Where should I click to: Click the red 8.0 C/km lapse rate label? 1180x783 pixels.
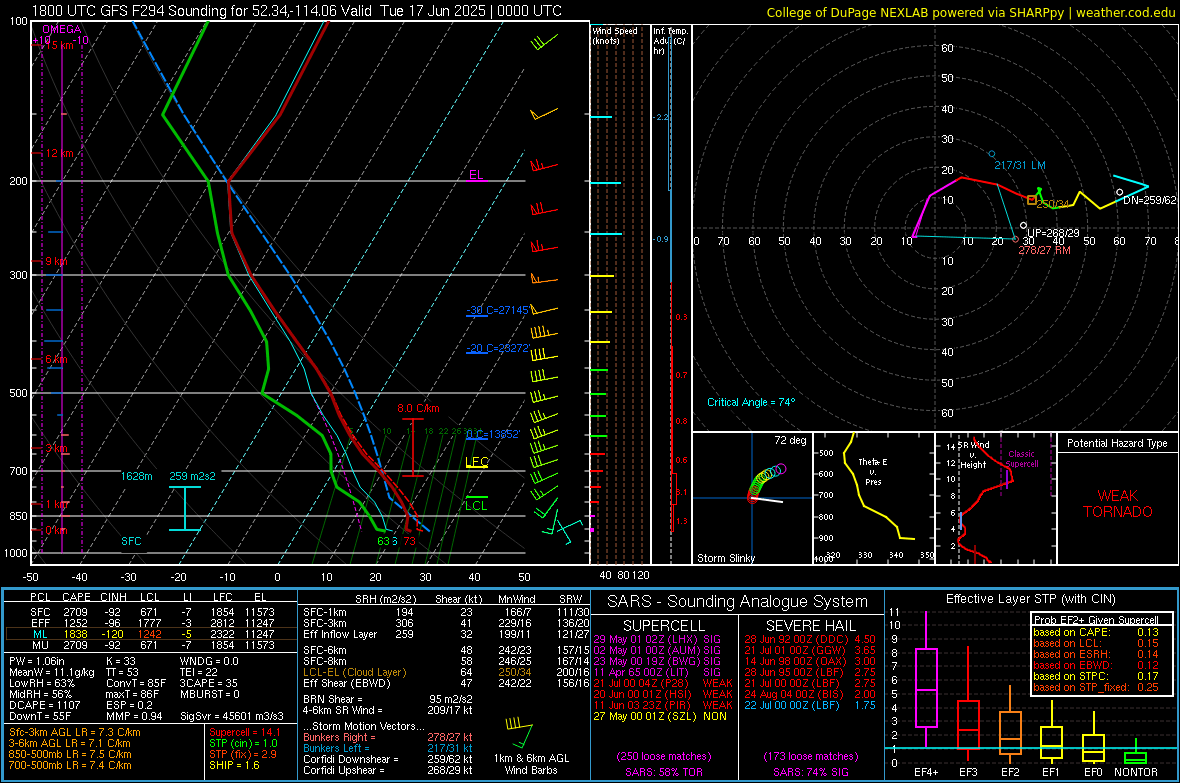tap(418, 408)
